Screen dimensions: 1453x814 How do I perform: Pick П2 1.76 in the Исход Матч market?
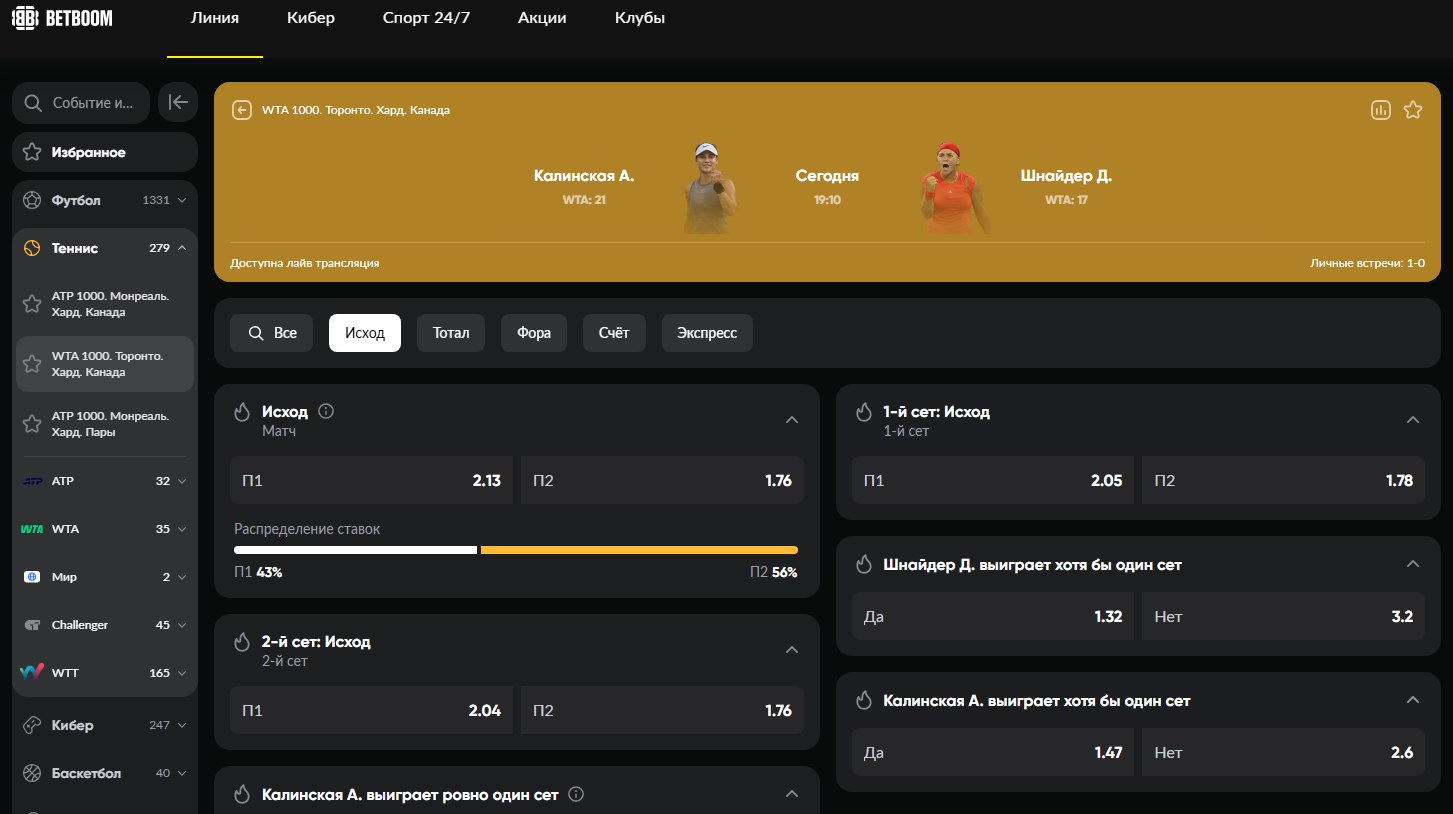pyautogui.click(x=662, y=481)
